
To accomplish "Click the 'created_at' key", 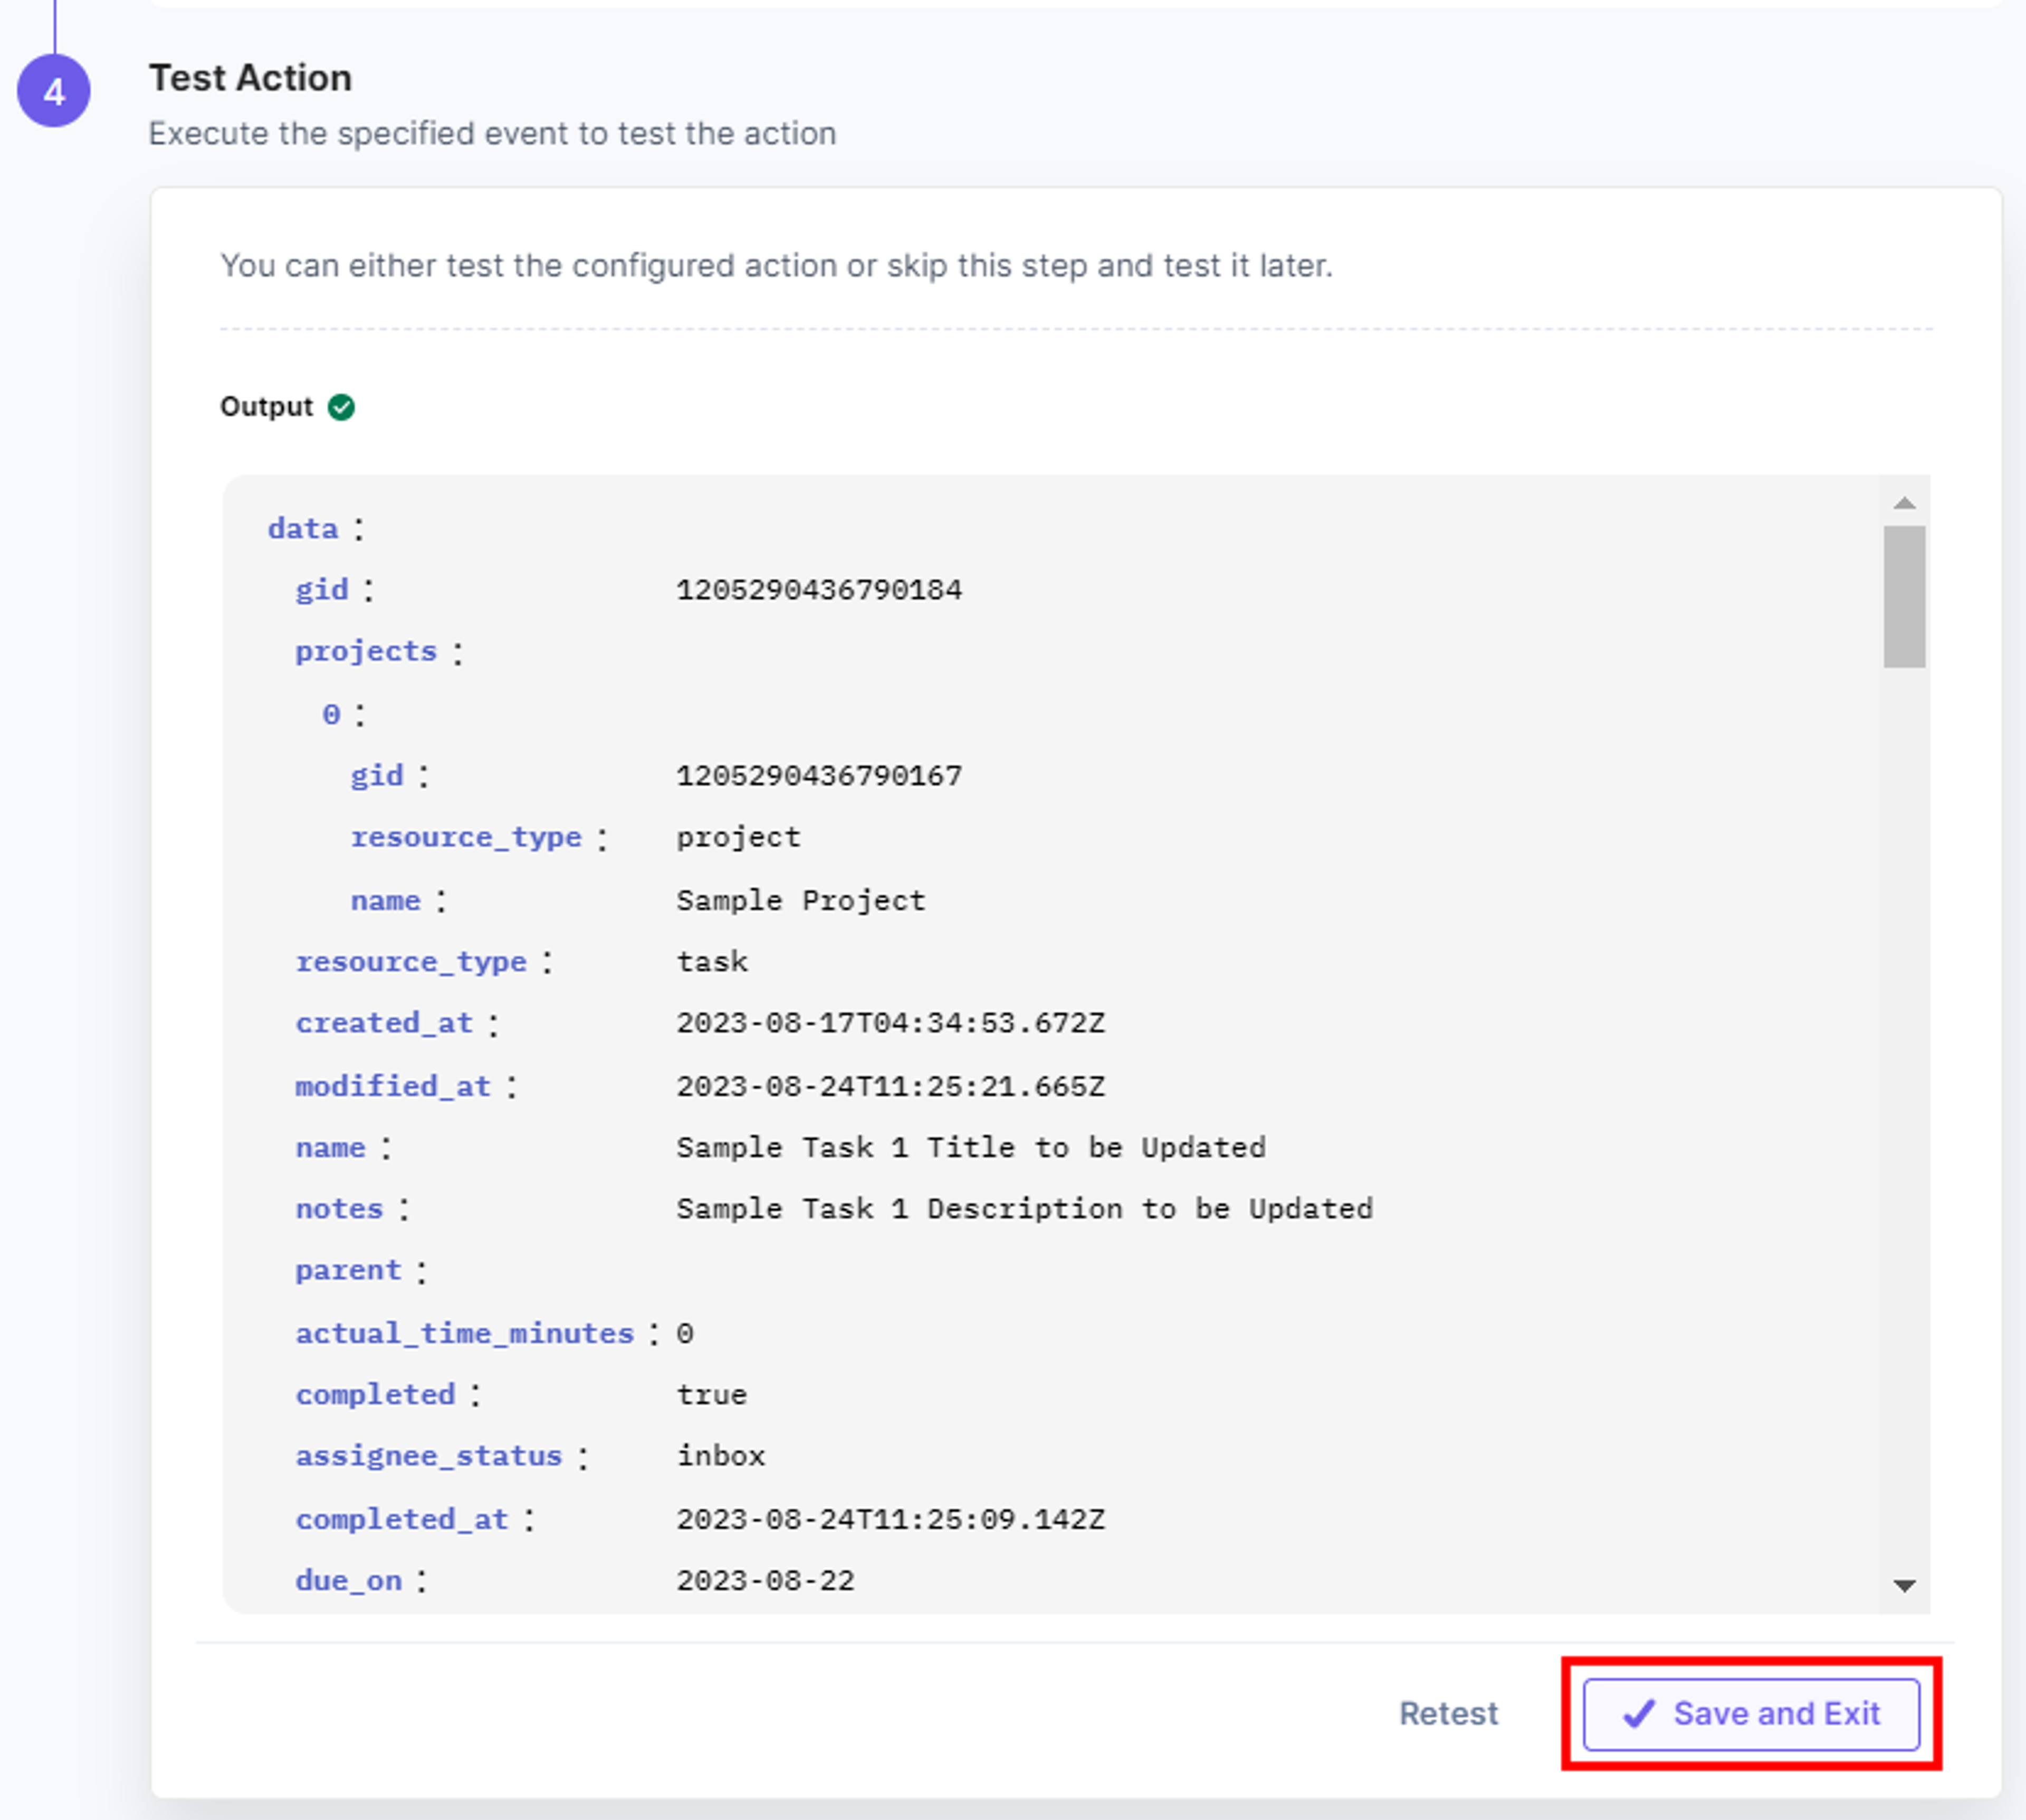I will click(x=384, y=1023).
